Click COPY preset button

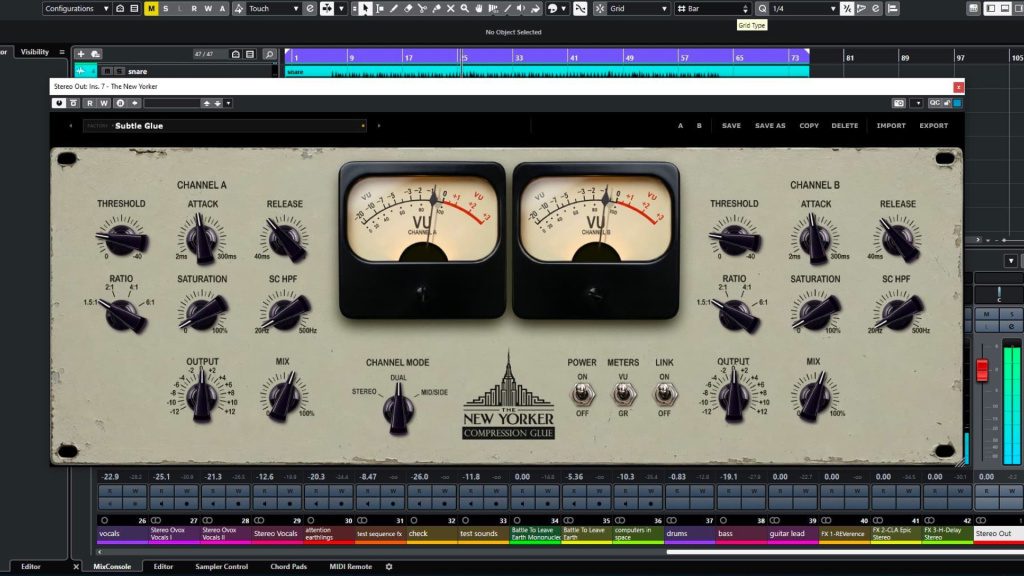click(808, 125)
